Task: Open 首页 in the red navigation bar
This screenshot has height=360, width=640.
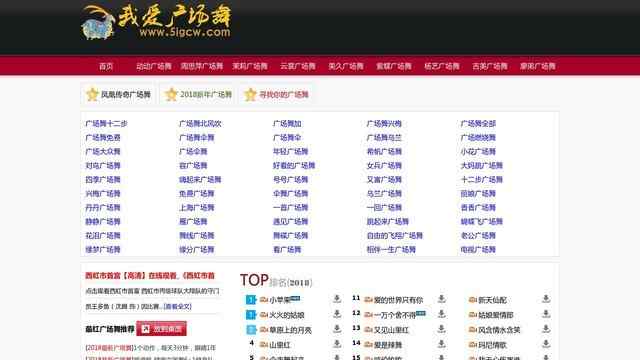Action: [x=106, y=66]
